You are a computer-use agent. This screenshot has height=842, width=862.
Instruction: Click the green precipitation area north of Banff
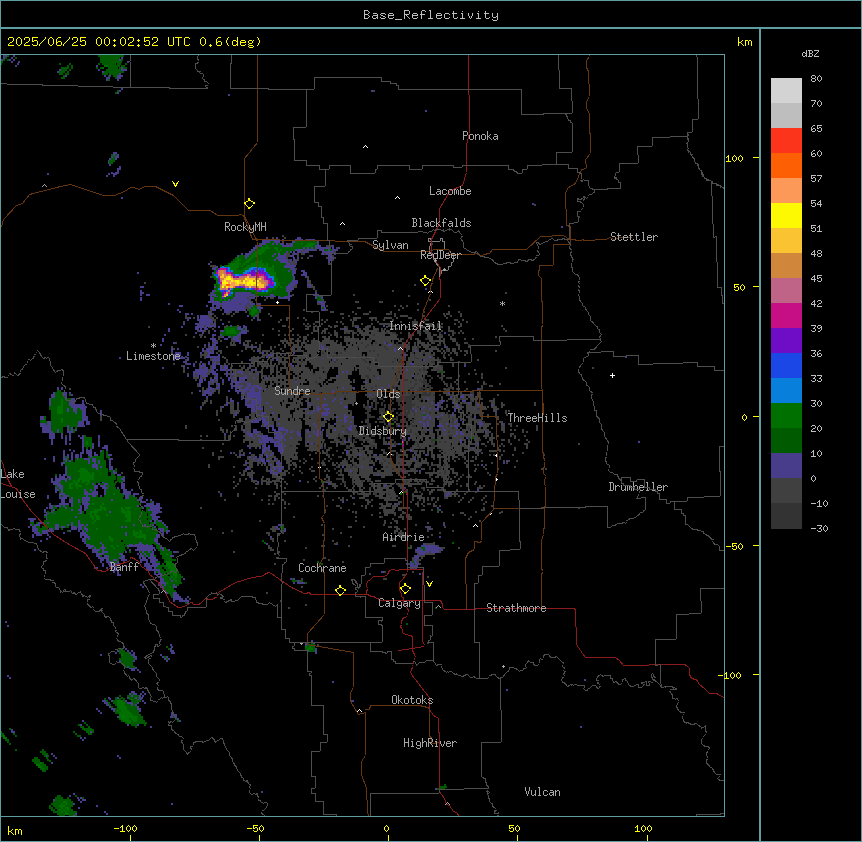(x=104, y=508)
